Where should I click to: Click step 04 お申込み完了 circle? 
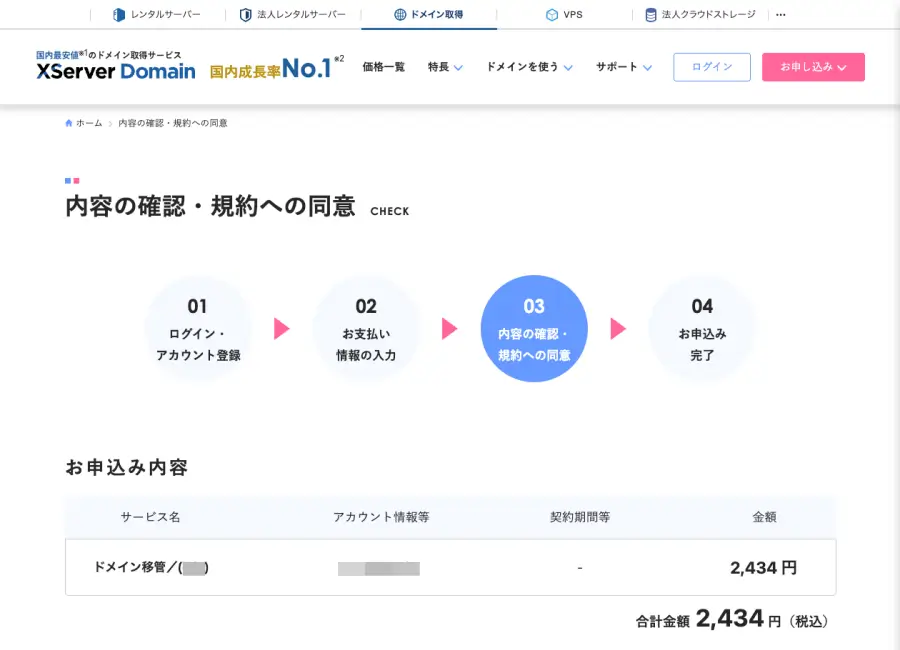coord(702,328)
